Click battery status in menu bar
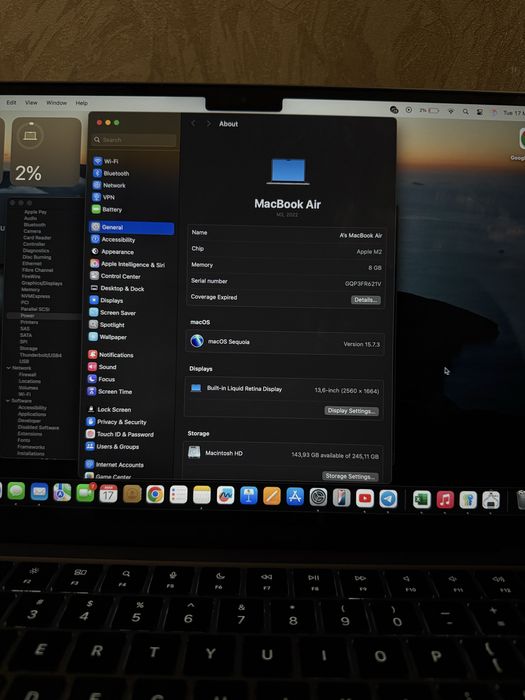This screenshot has height=700, width=525. click(429, 110)
